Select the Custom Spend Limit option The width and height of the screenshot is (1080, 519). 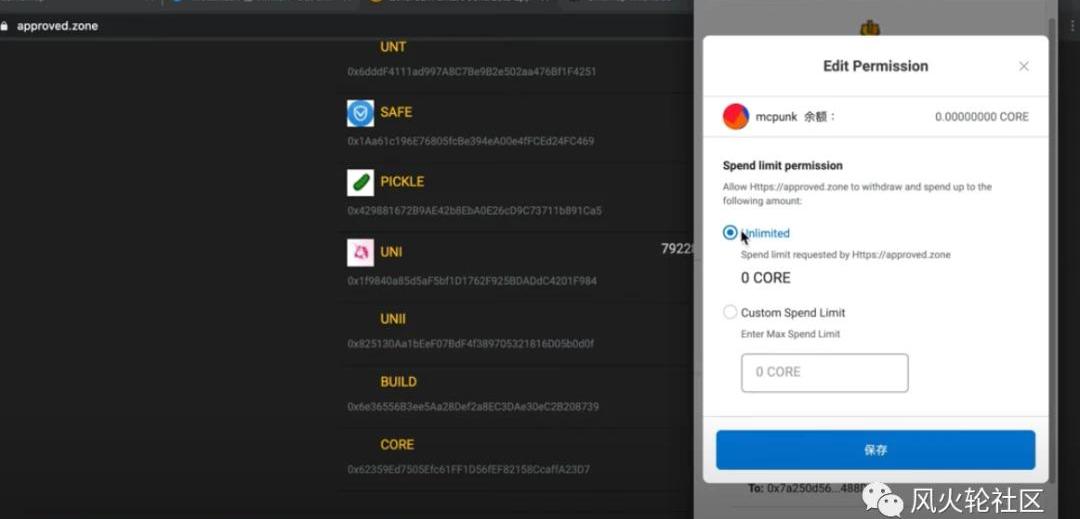pos(730,313)
